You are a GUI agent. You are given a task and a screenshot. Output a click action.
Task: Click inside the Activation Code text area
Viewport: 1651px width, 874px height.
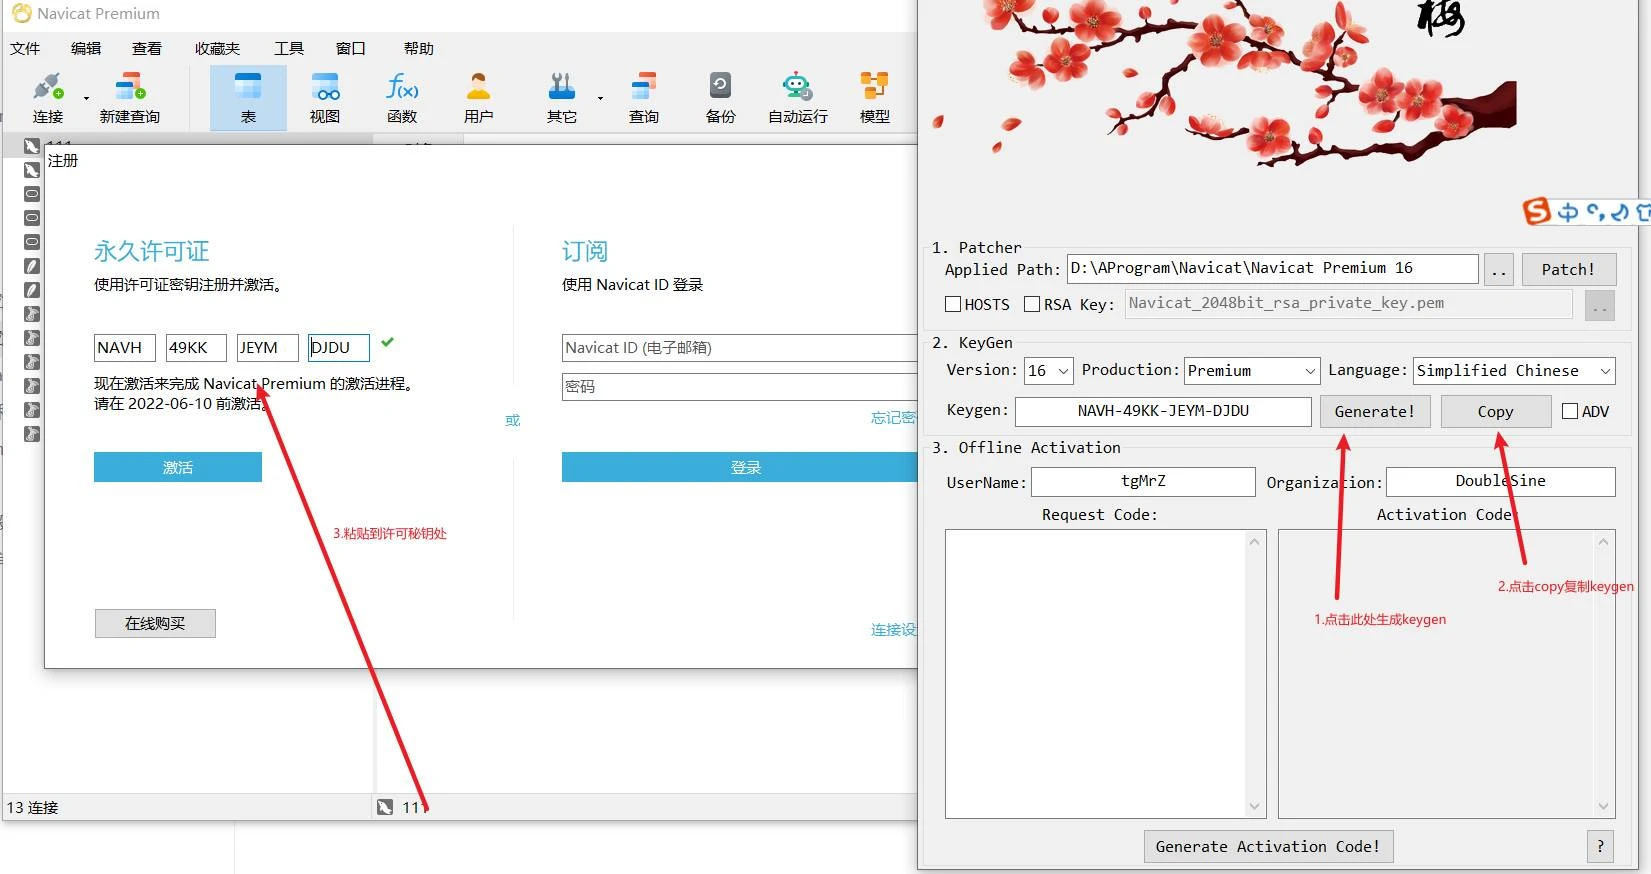tap(1435, 674)
